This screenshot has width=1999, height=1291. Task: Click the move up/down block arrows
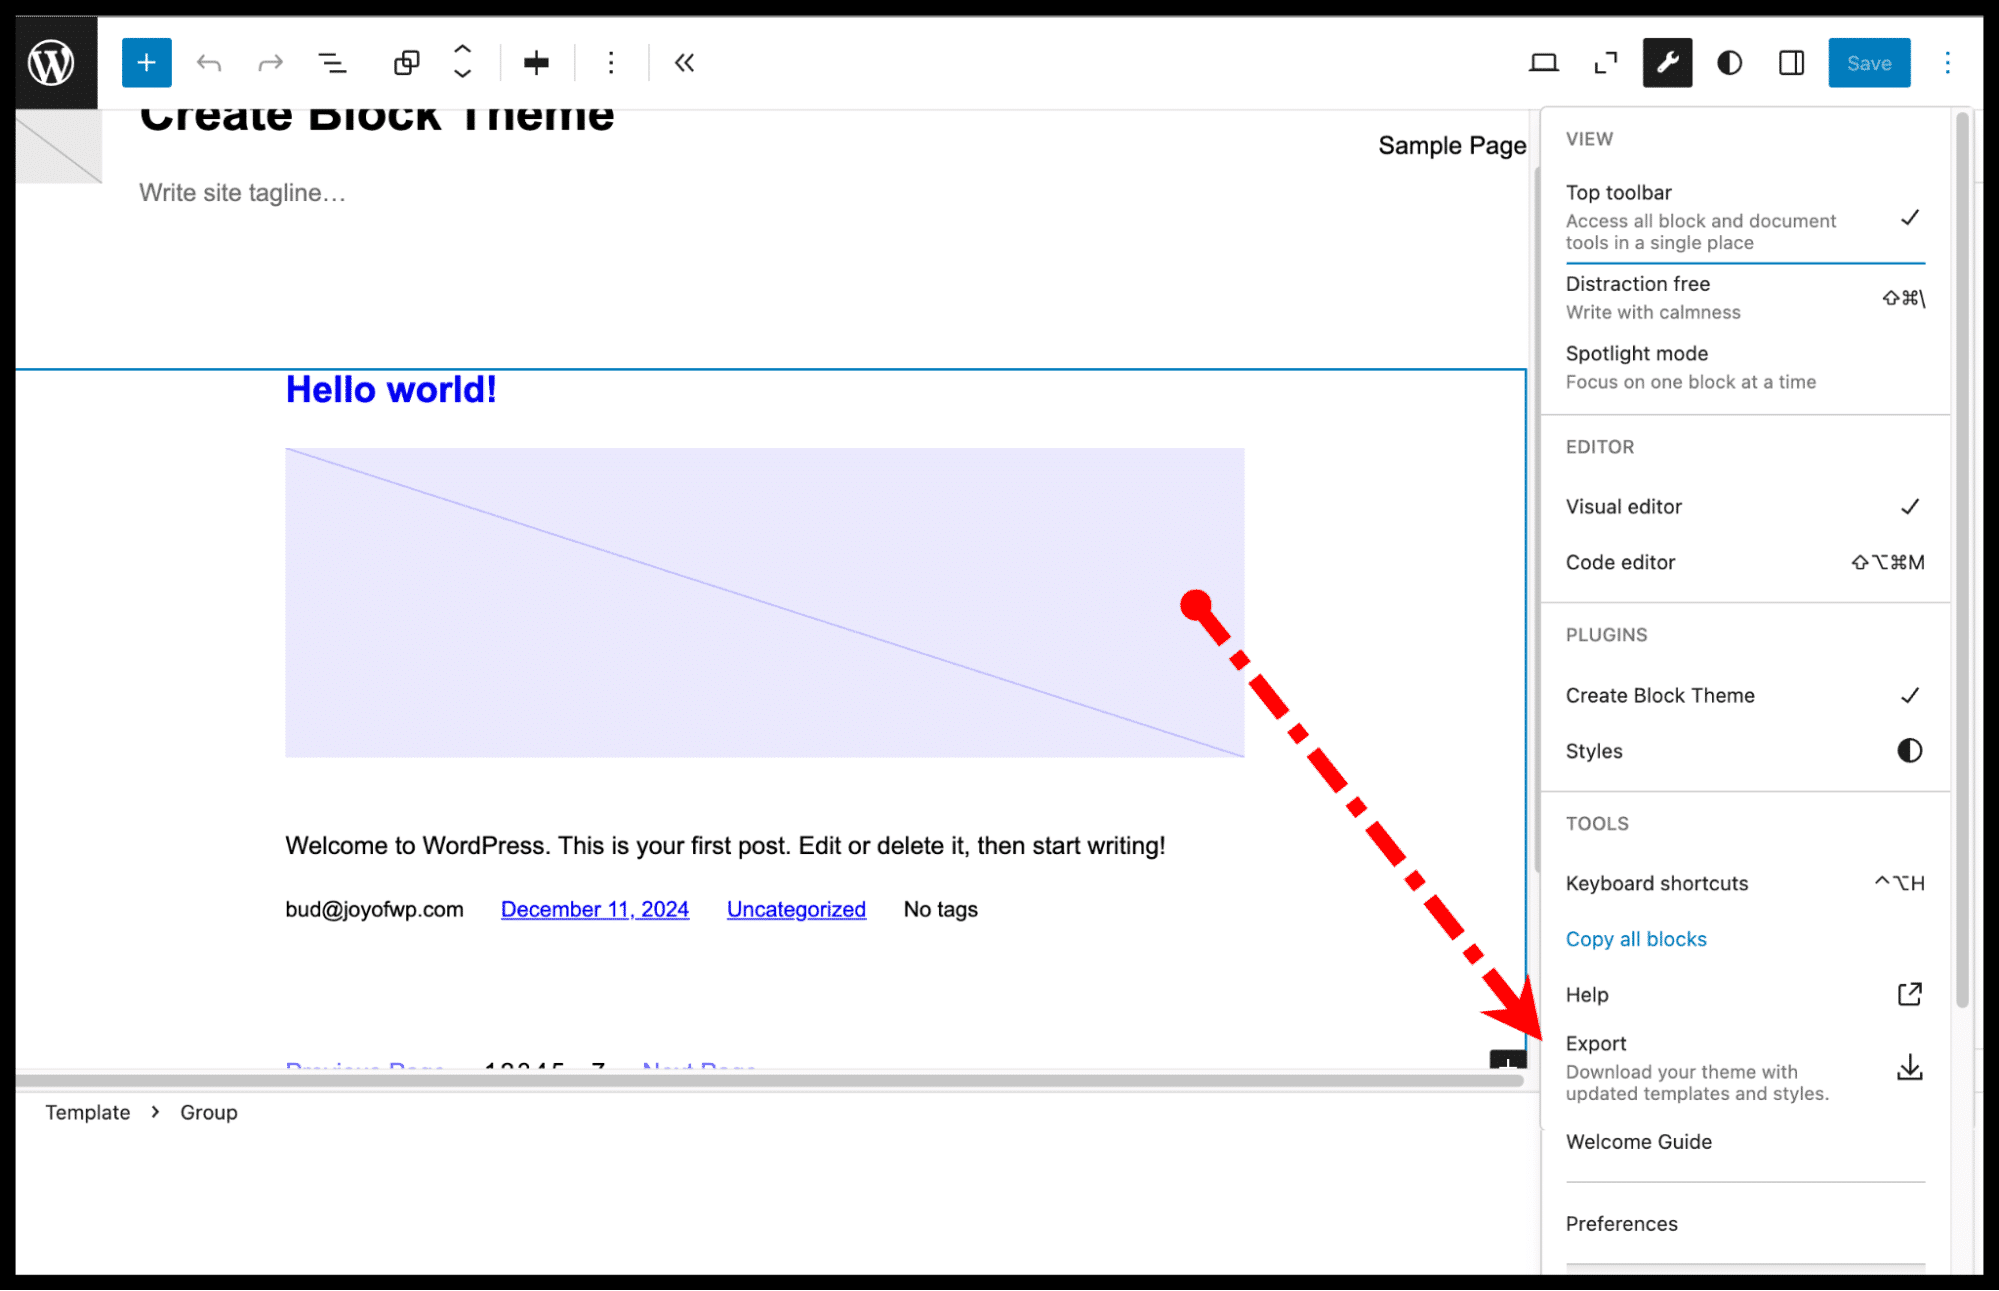[462, 62]
